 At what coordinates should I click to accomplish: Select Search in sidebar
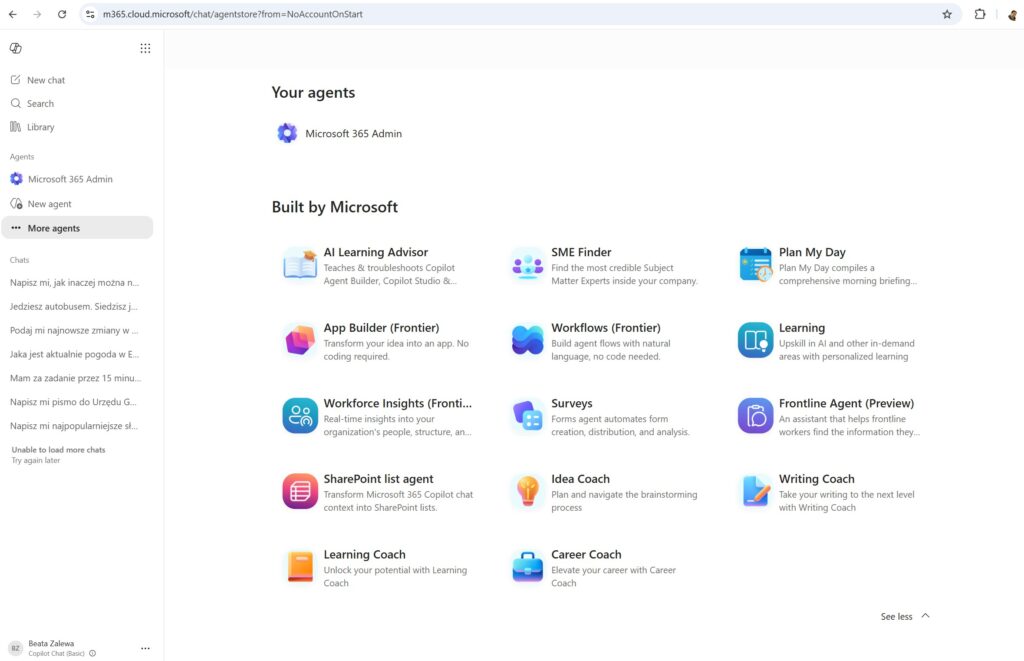tap(40, 103)
